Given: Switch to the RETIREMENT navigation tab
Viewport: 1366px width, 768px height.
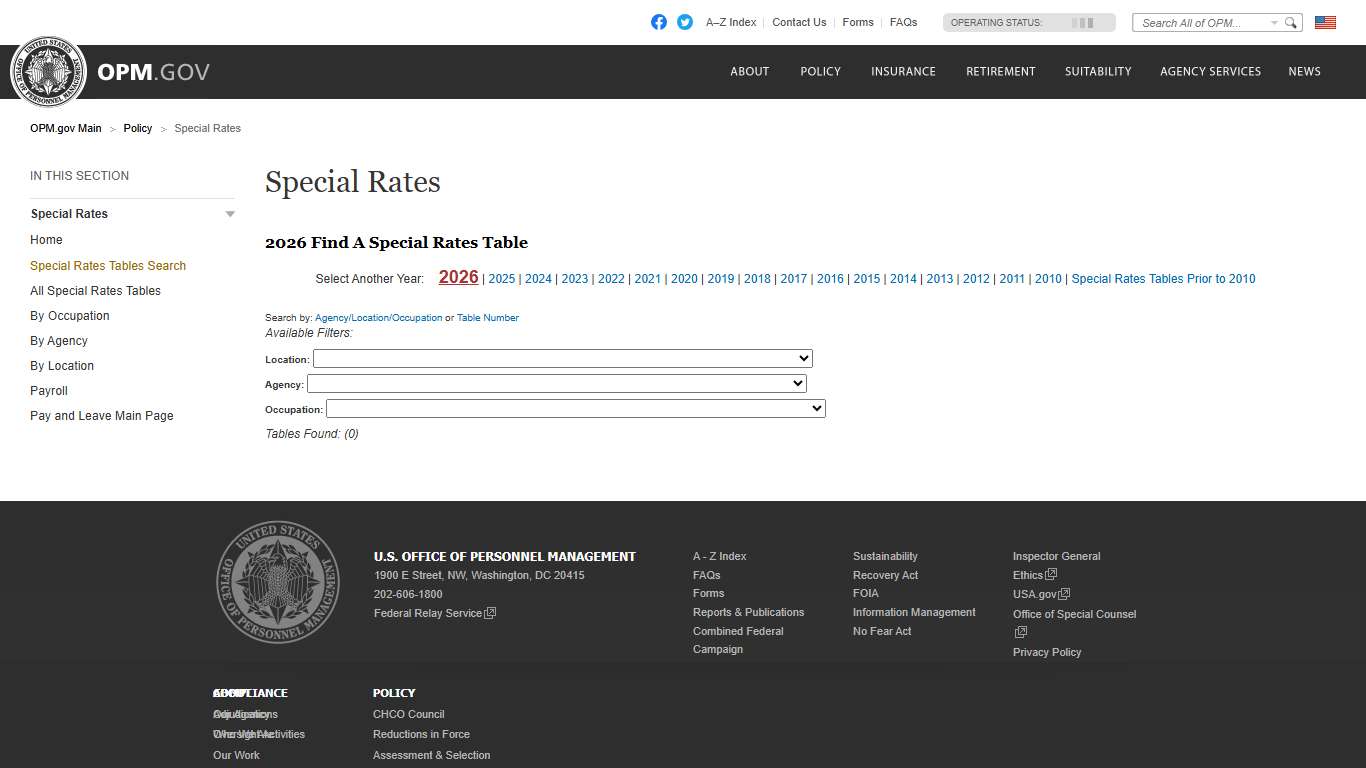Looking at the screenshot, I should click(1000, 71).
